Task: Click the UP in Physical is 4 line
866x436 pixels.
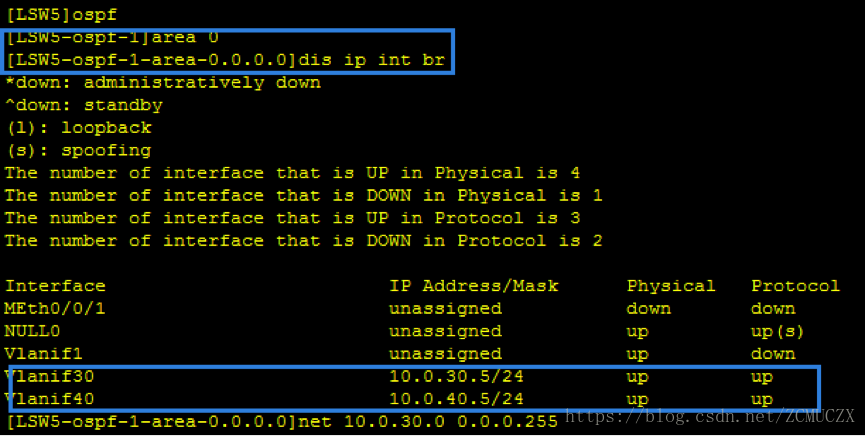Action: pyautogui.click(x=292, y=173)
